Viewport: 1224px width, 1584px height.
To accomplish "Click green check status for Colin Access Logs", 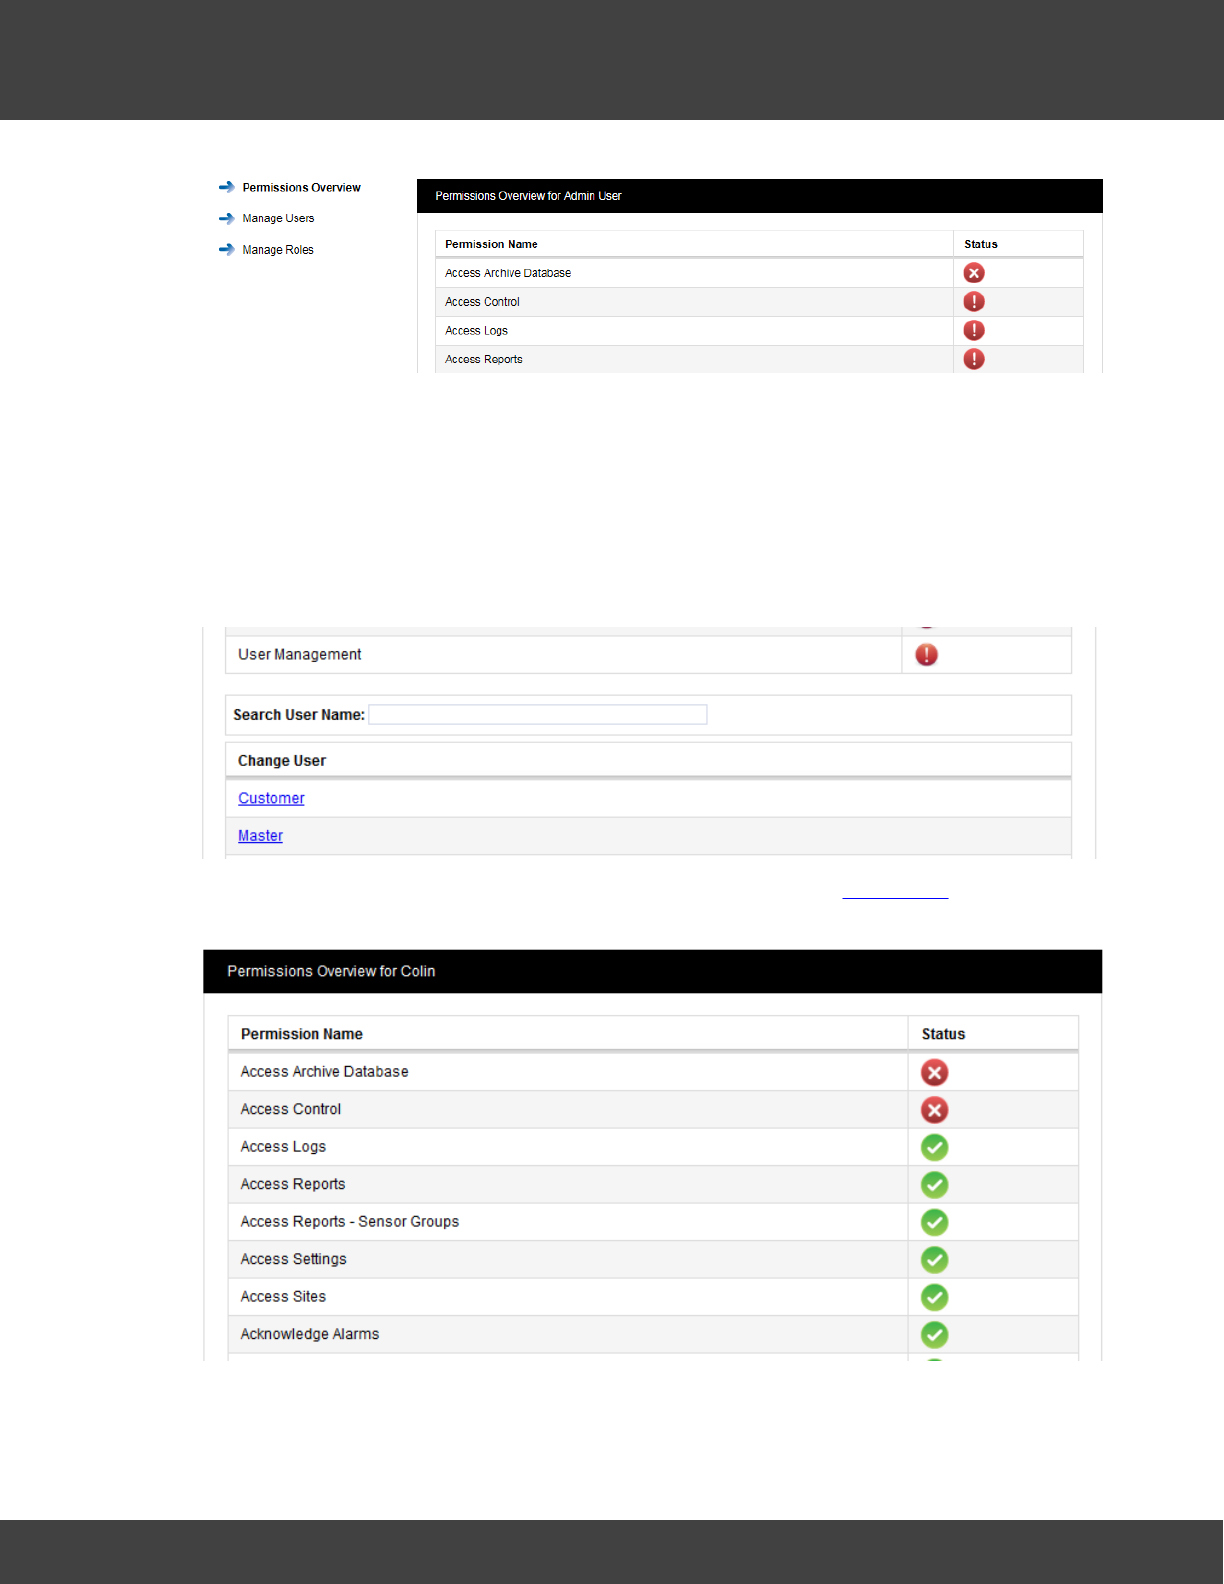I will [935, 1148].
